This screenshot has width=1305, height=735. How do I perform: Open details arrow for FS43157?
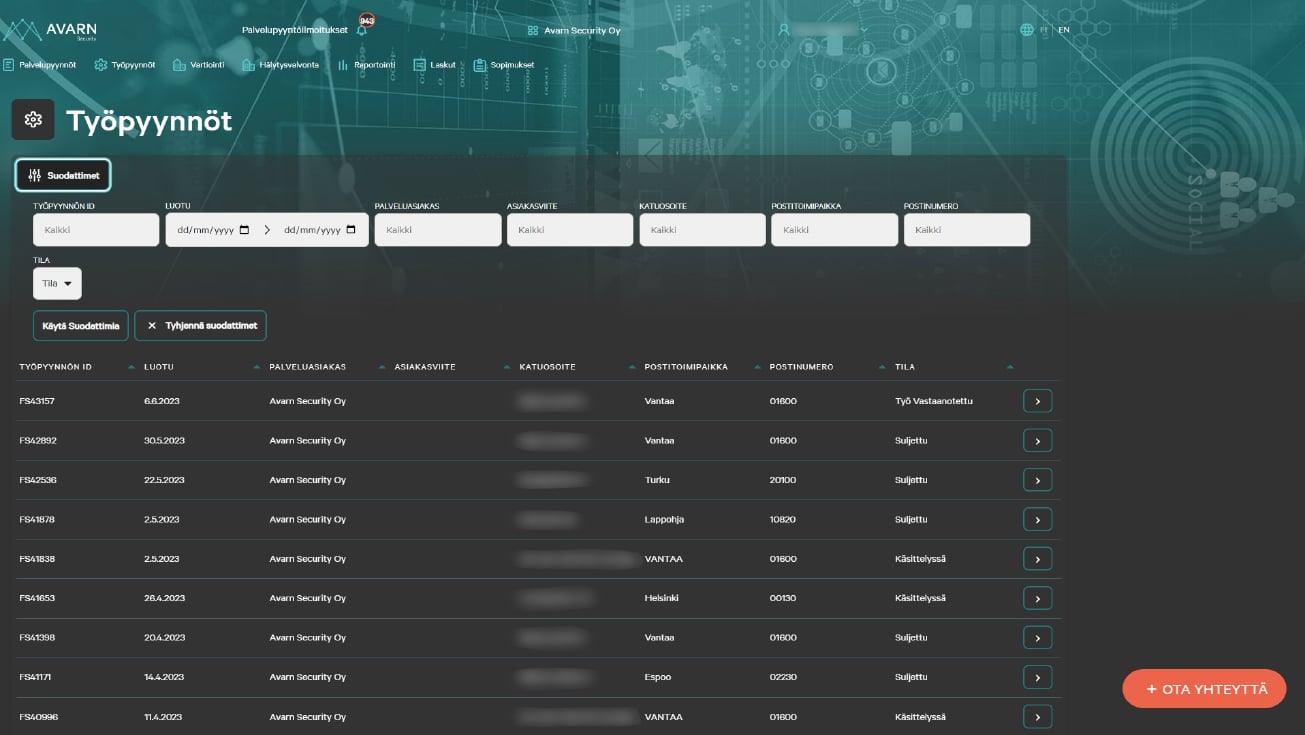tap(1038, 401)
